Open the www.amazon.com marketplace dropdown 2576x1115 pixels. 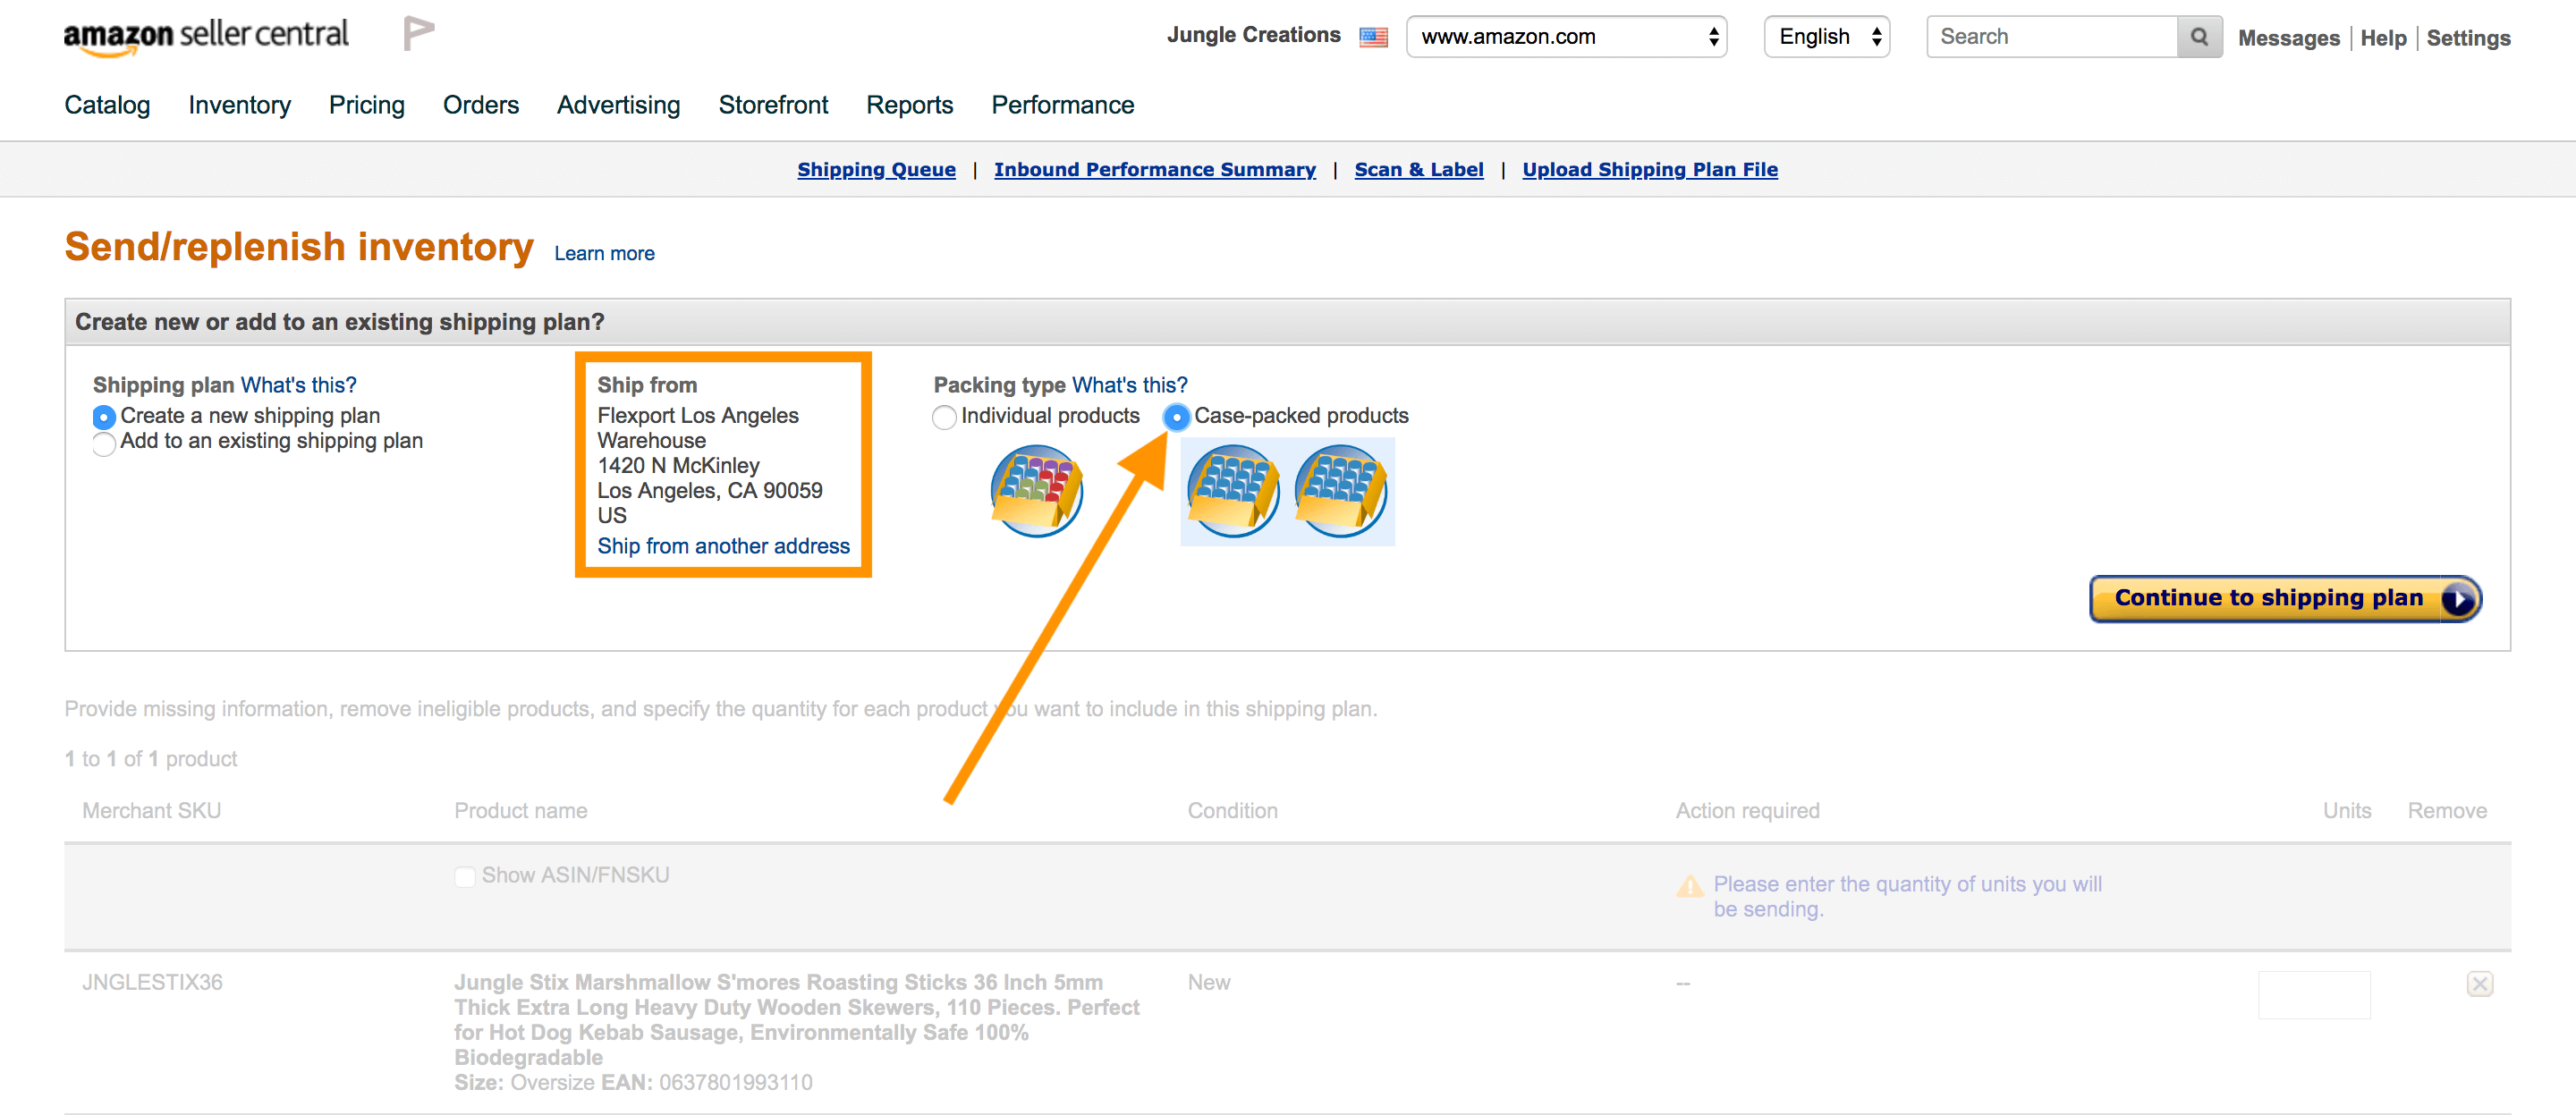[1565, 37]
